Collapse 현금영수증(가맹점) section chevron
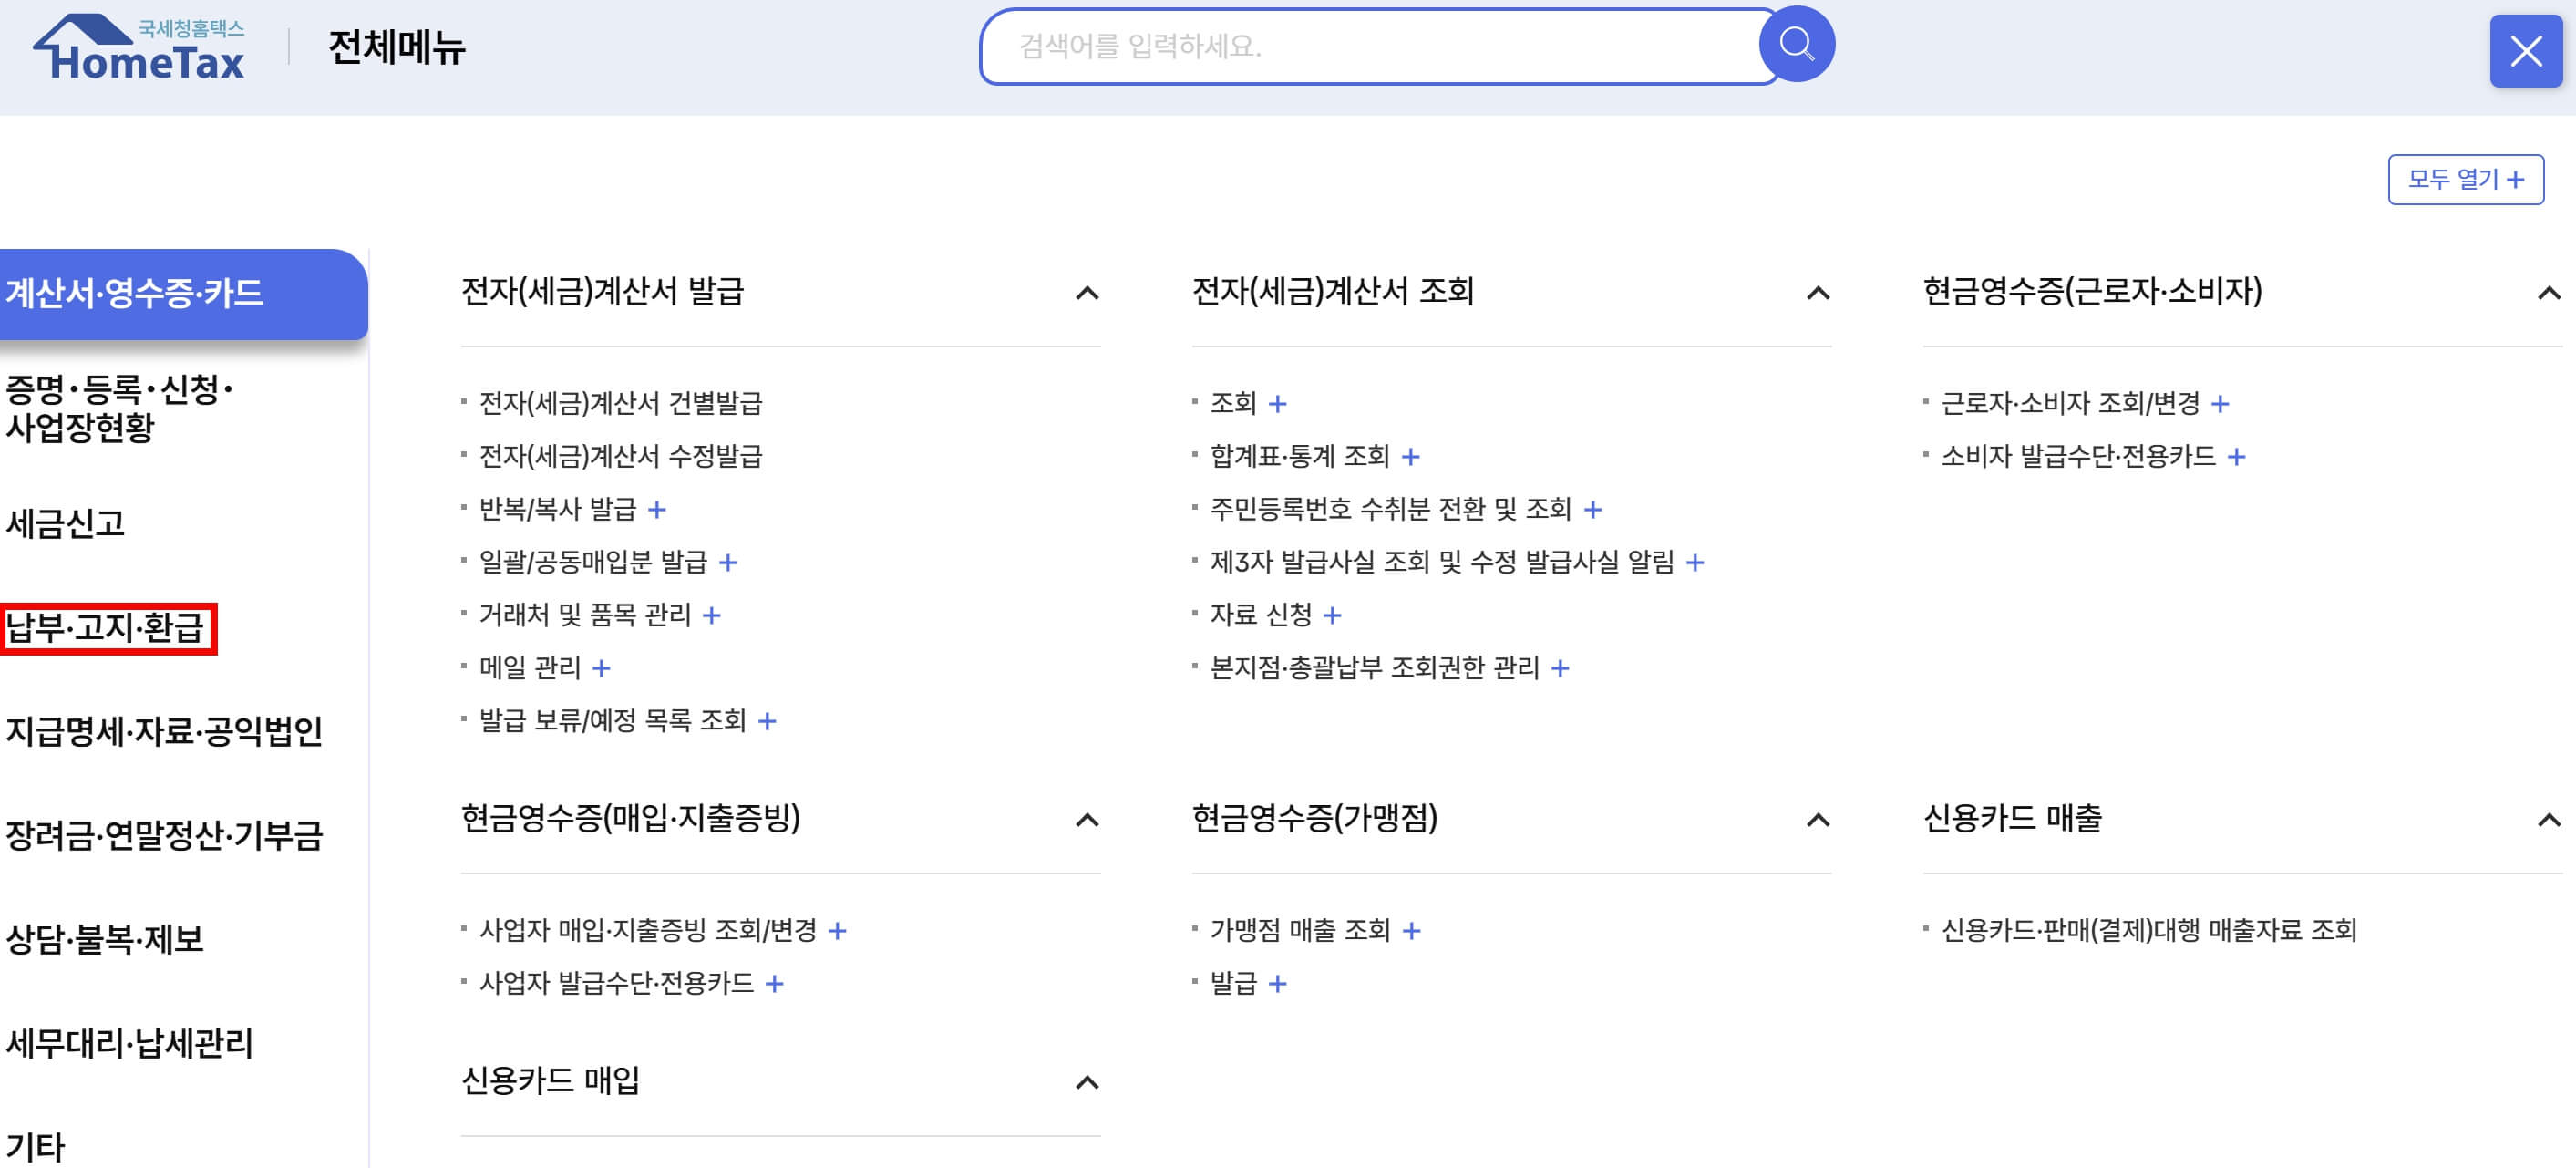The image size is (2576, 1168). [x=1818, y=820]
